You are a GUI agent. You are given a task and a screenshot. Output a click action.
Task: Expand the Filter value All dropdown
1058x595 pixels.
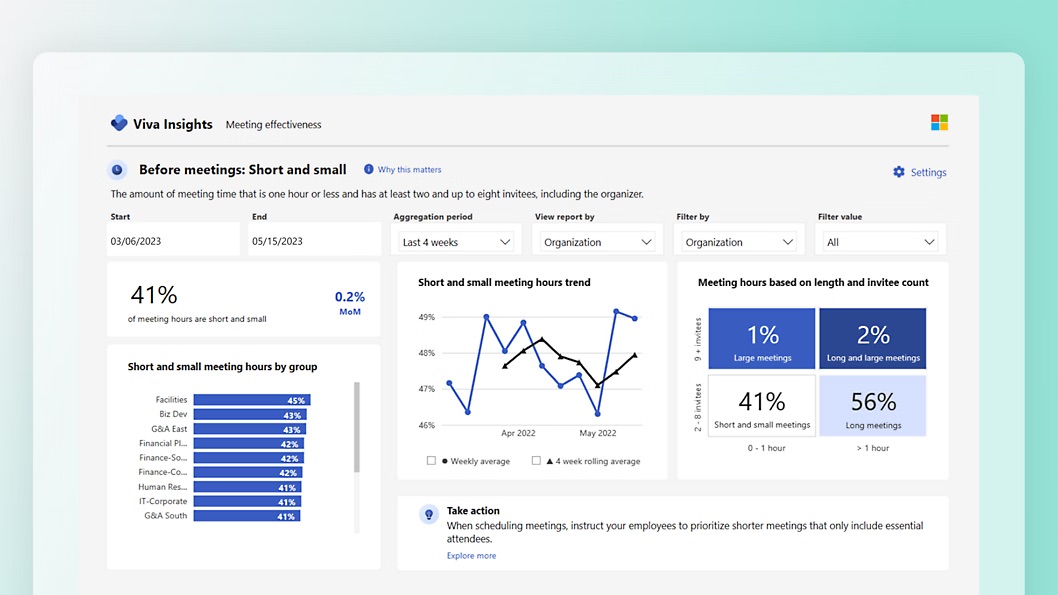point(881,242)
